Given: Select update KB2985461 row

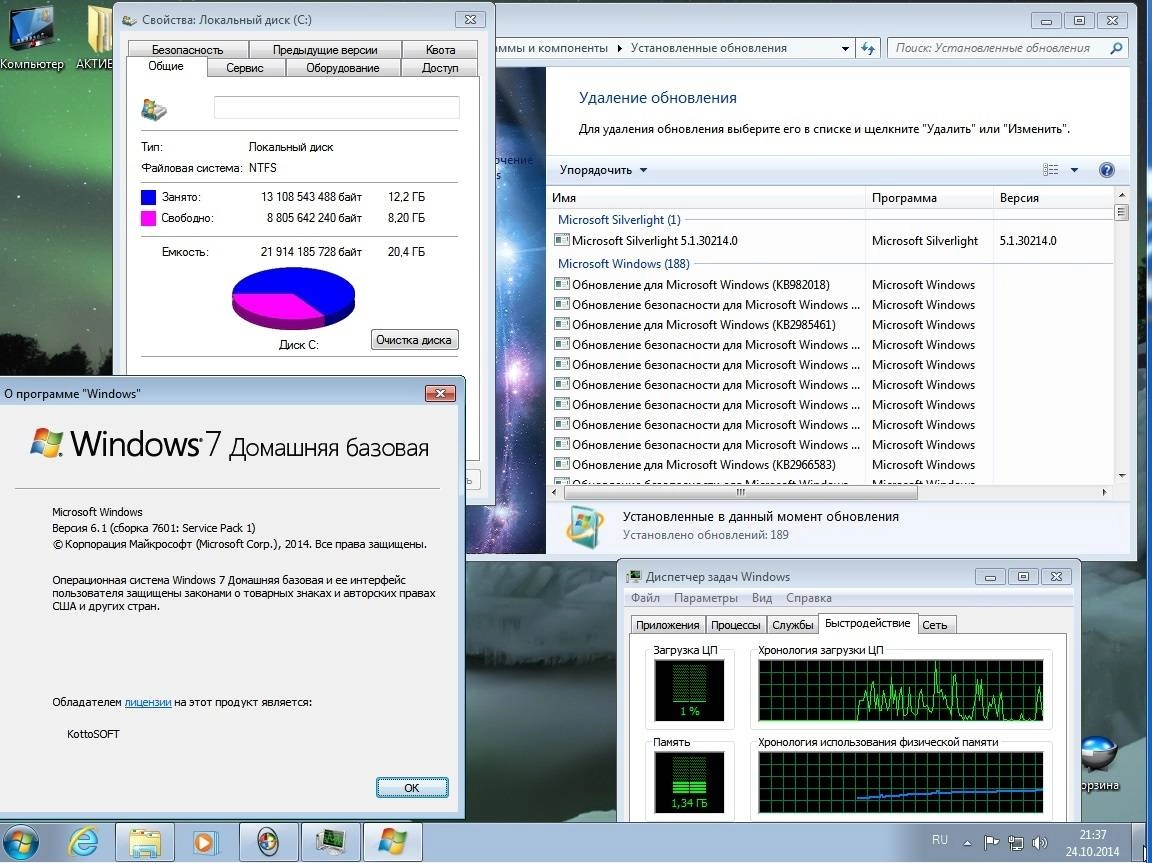Looking at the screenshot, I should click(x=833, y=325).
